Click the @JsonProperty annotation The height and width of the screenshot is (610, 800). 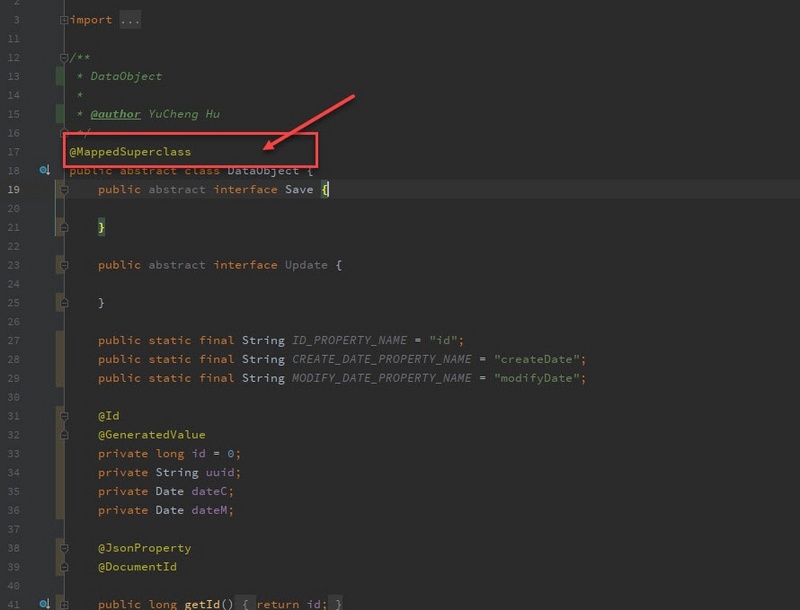(144, 548)
